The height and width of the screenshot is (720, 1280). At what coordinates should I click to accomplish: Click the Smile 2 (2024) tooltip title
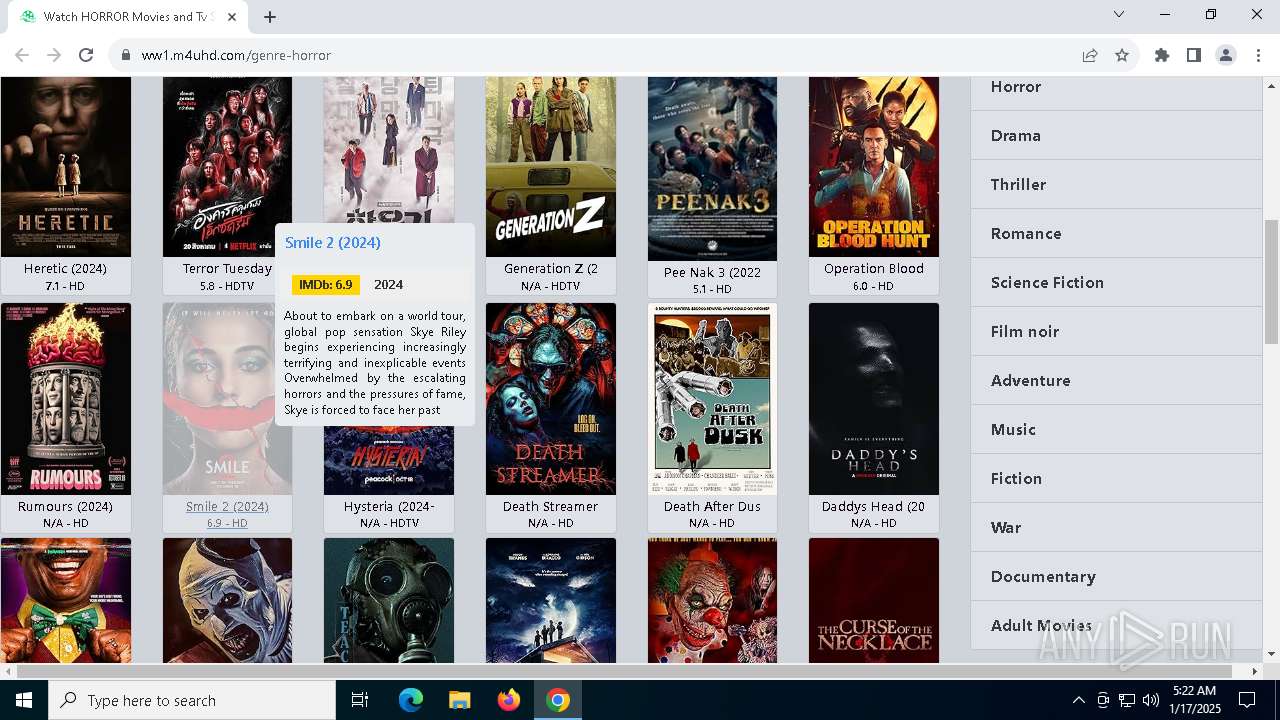[333, 242]
